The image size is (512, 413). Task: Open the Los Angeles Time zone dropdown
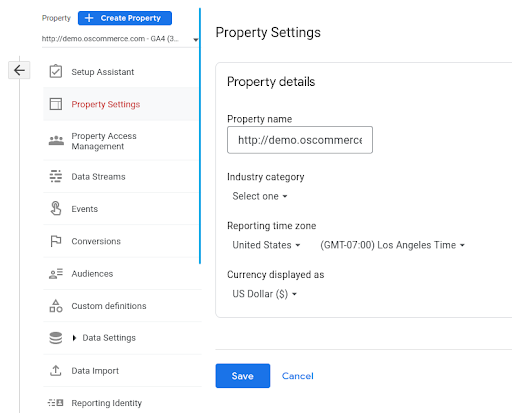coord(392,245)
